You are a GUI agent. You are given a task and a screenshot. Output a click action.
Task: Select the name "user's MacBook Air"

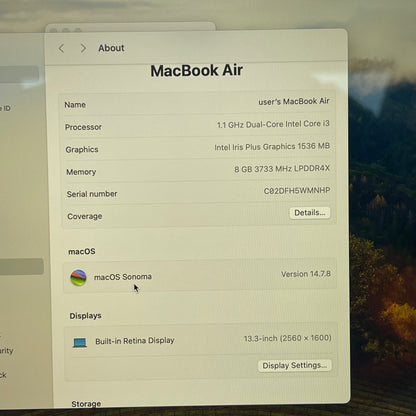(x=294, y=101)
